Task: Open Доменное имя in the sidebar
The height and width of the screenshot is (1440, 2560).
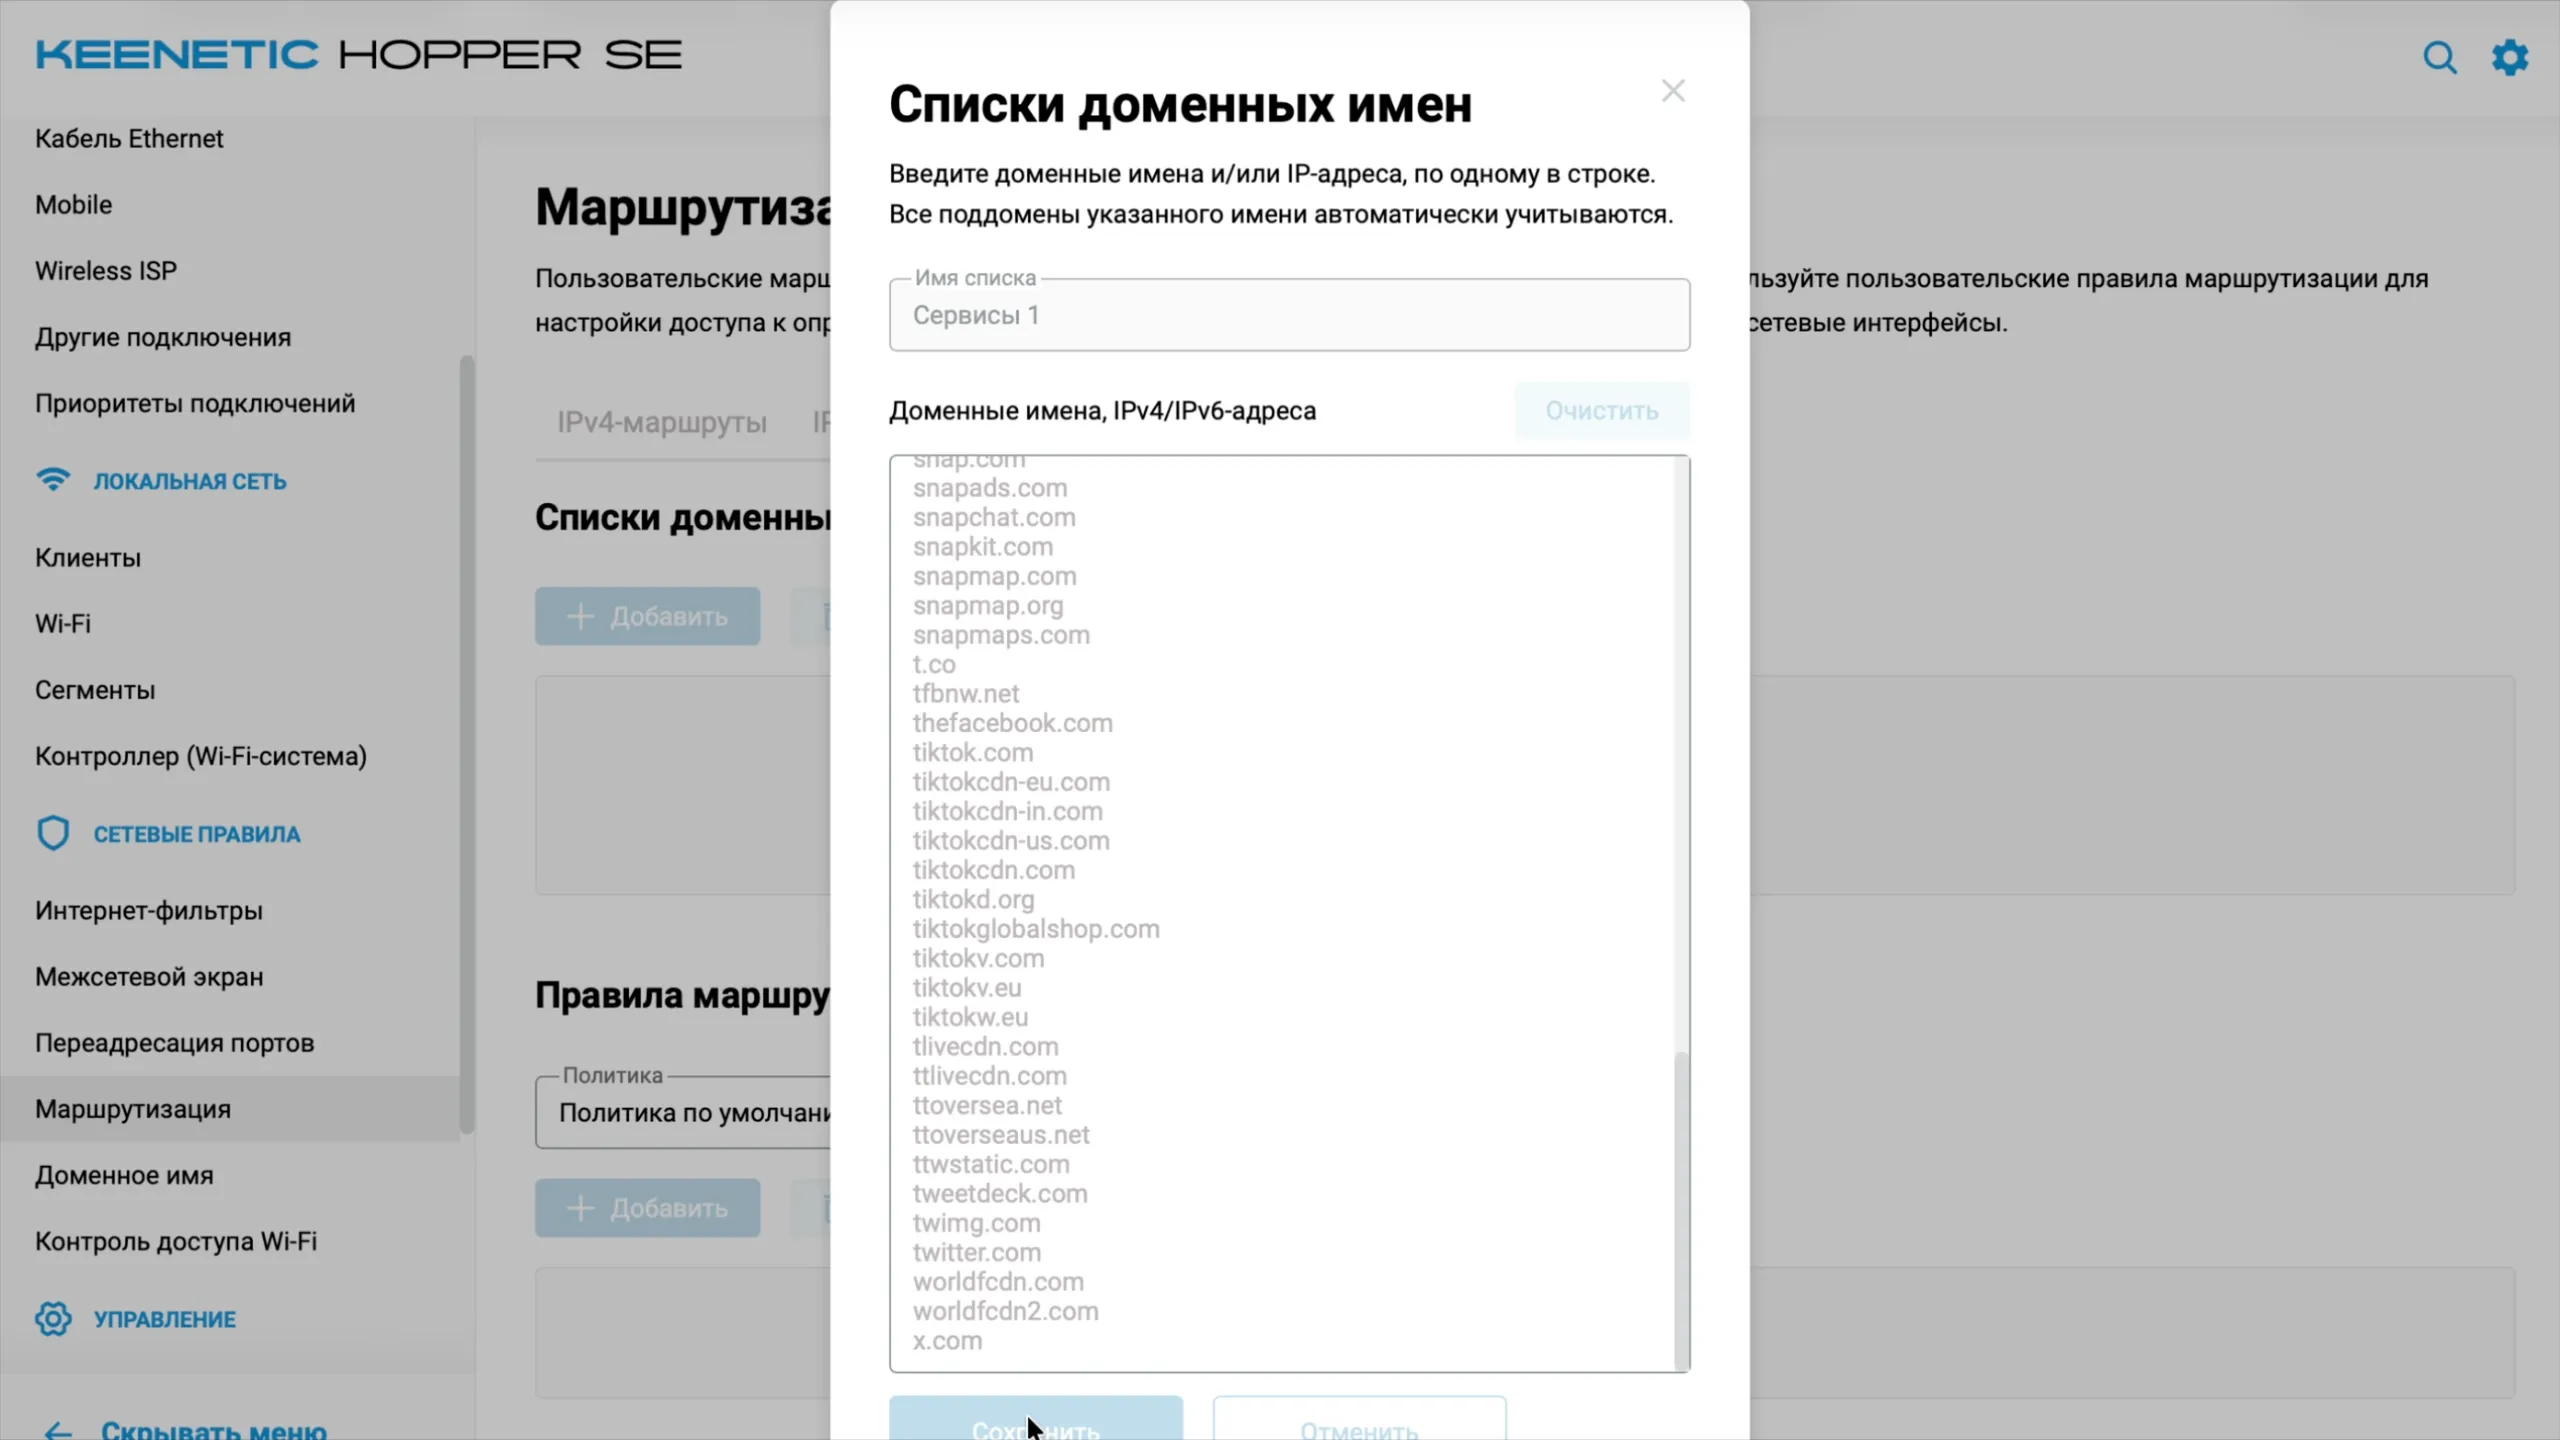Action: coord(124,1175)
